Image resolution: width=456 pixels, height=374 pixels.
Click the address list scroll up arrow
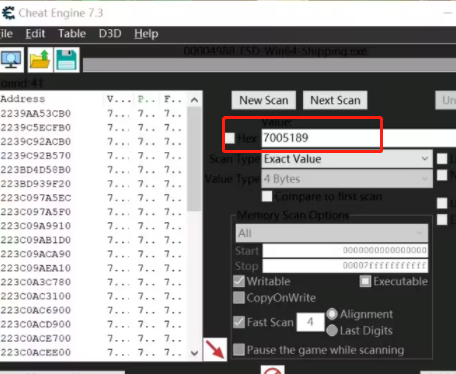point(195,100)
